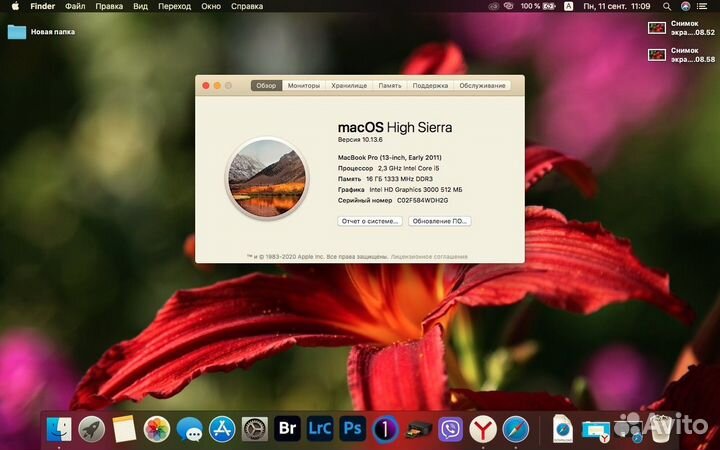Open Photos app in the Dock
Image resolution: width=720 pixels, height=450 pixels.
click(x=157, y=429)
